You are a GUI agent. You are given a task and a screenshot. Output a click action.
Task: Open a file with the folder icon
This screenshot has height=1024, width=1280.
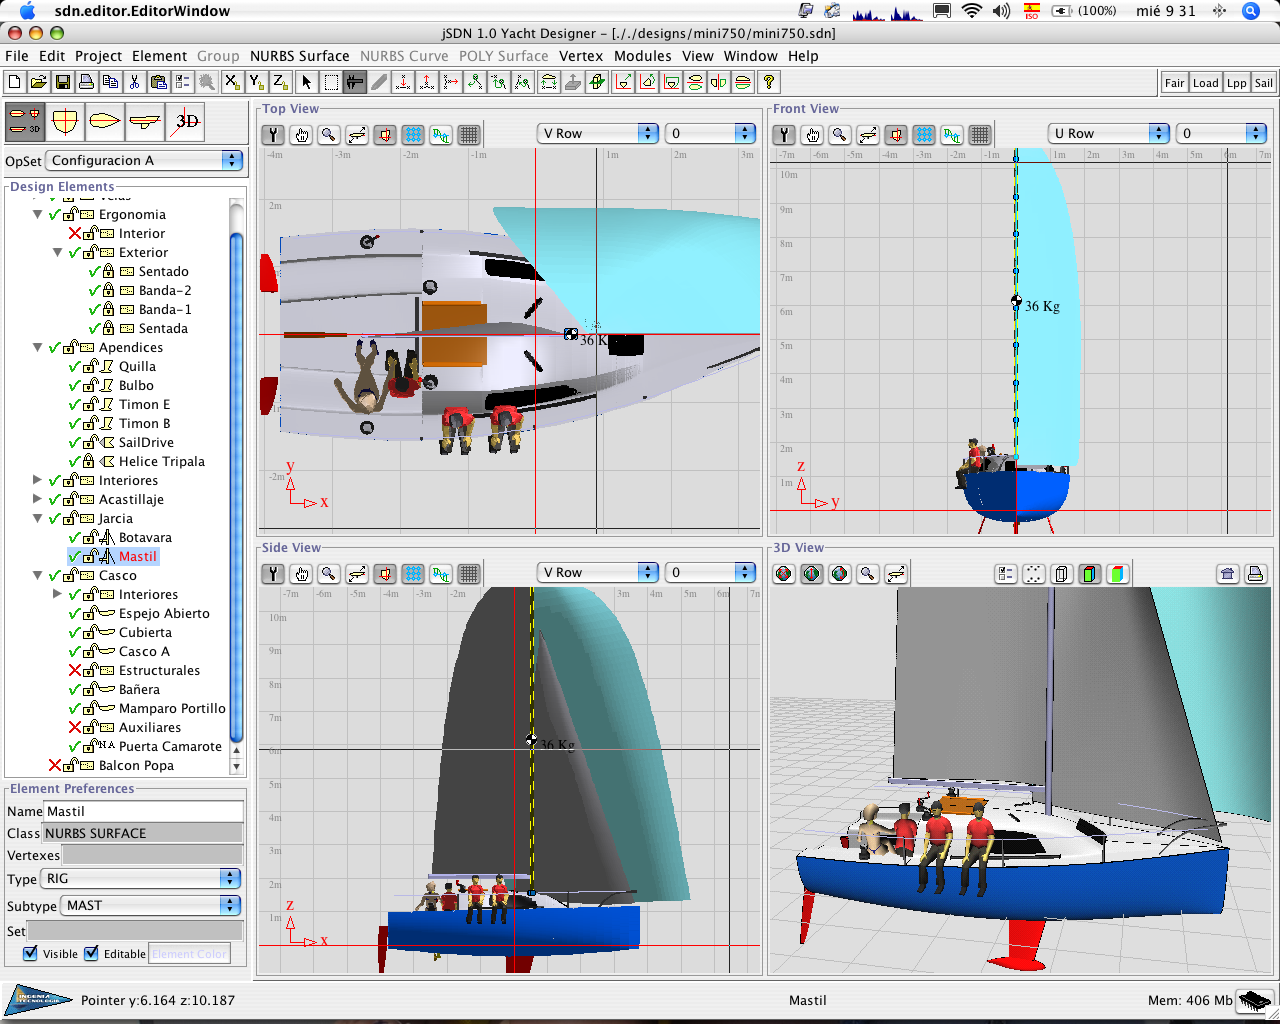tap(38, 82)
